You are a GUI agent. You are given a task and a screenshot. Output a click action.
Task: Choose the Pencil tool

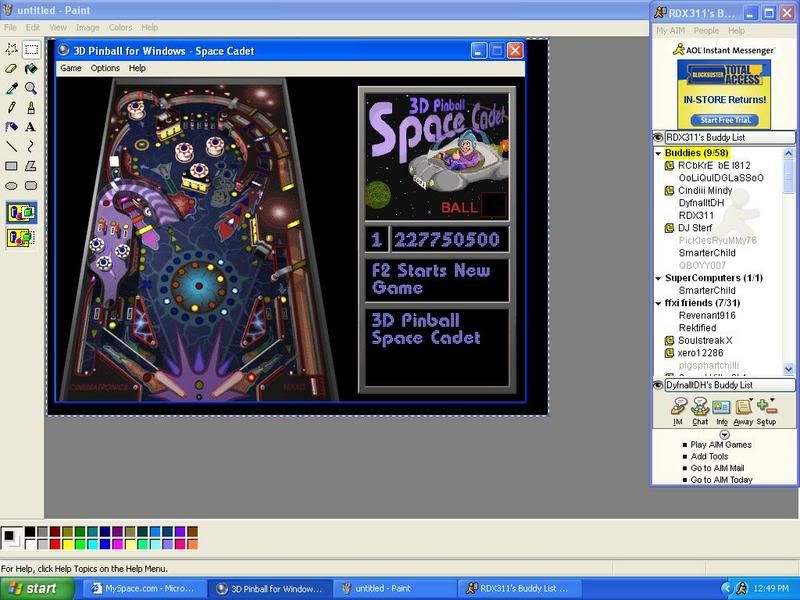(x=11, y=107)
